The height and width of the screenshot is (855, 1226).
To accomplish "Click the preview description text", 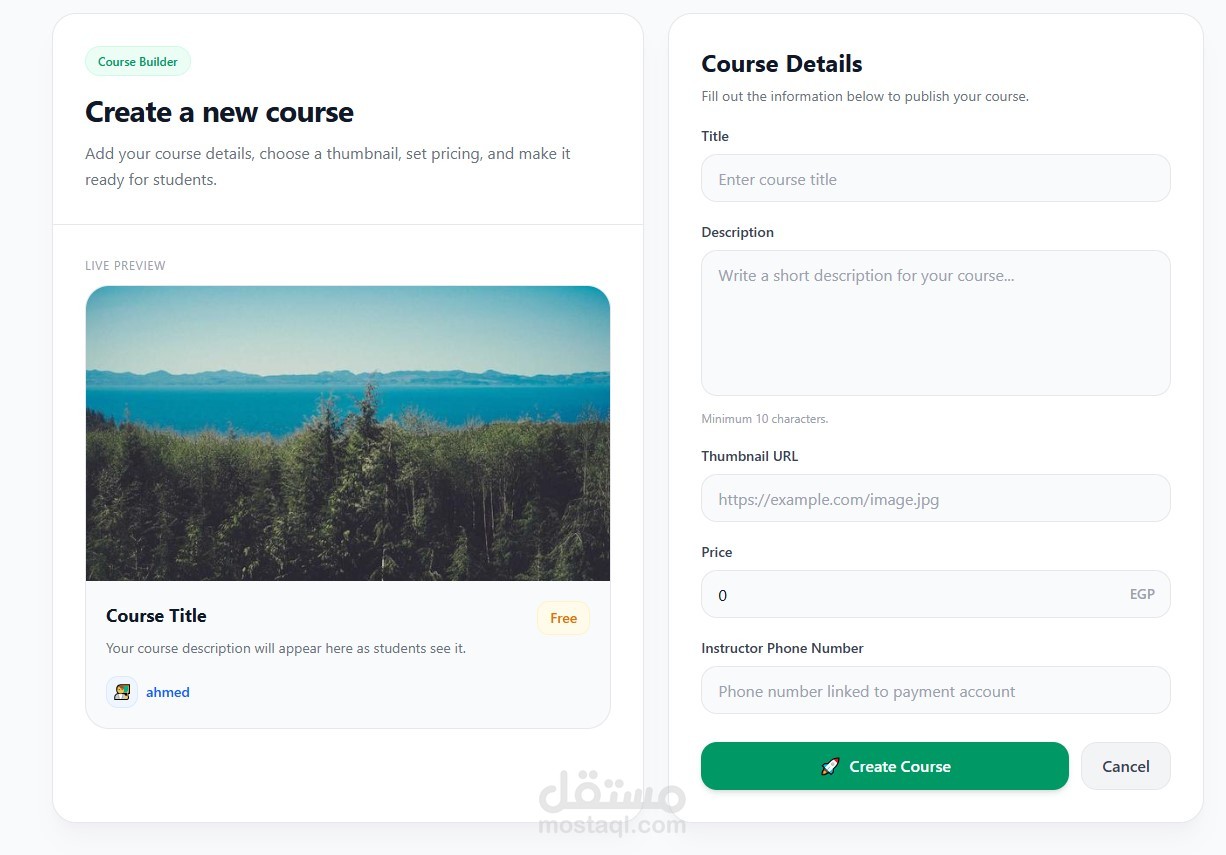I will point(286,648).
